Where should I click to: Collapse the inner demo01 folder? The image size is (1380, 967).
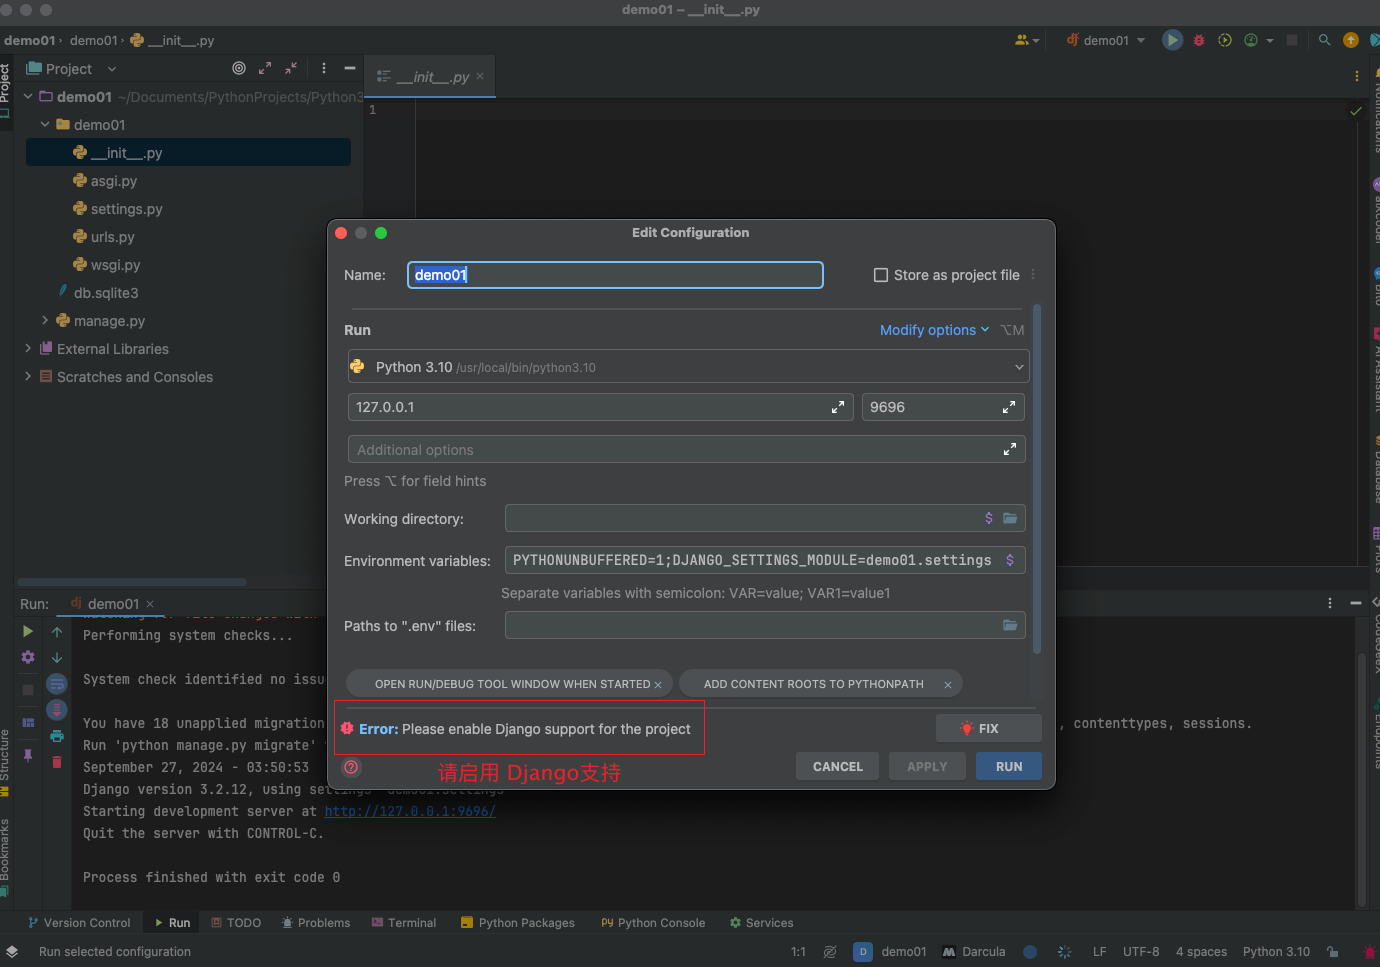click(45, 125)
